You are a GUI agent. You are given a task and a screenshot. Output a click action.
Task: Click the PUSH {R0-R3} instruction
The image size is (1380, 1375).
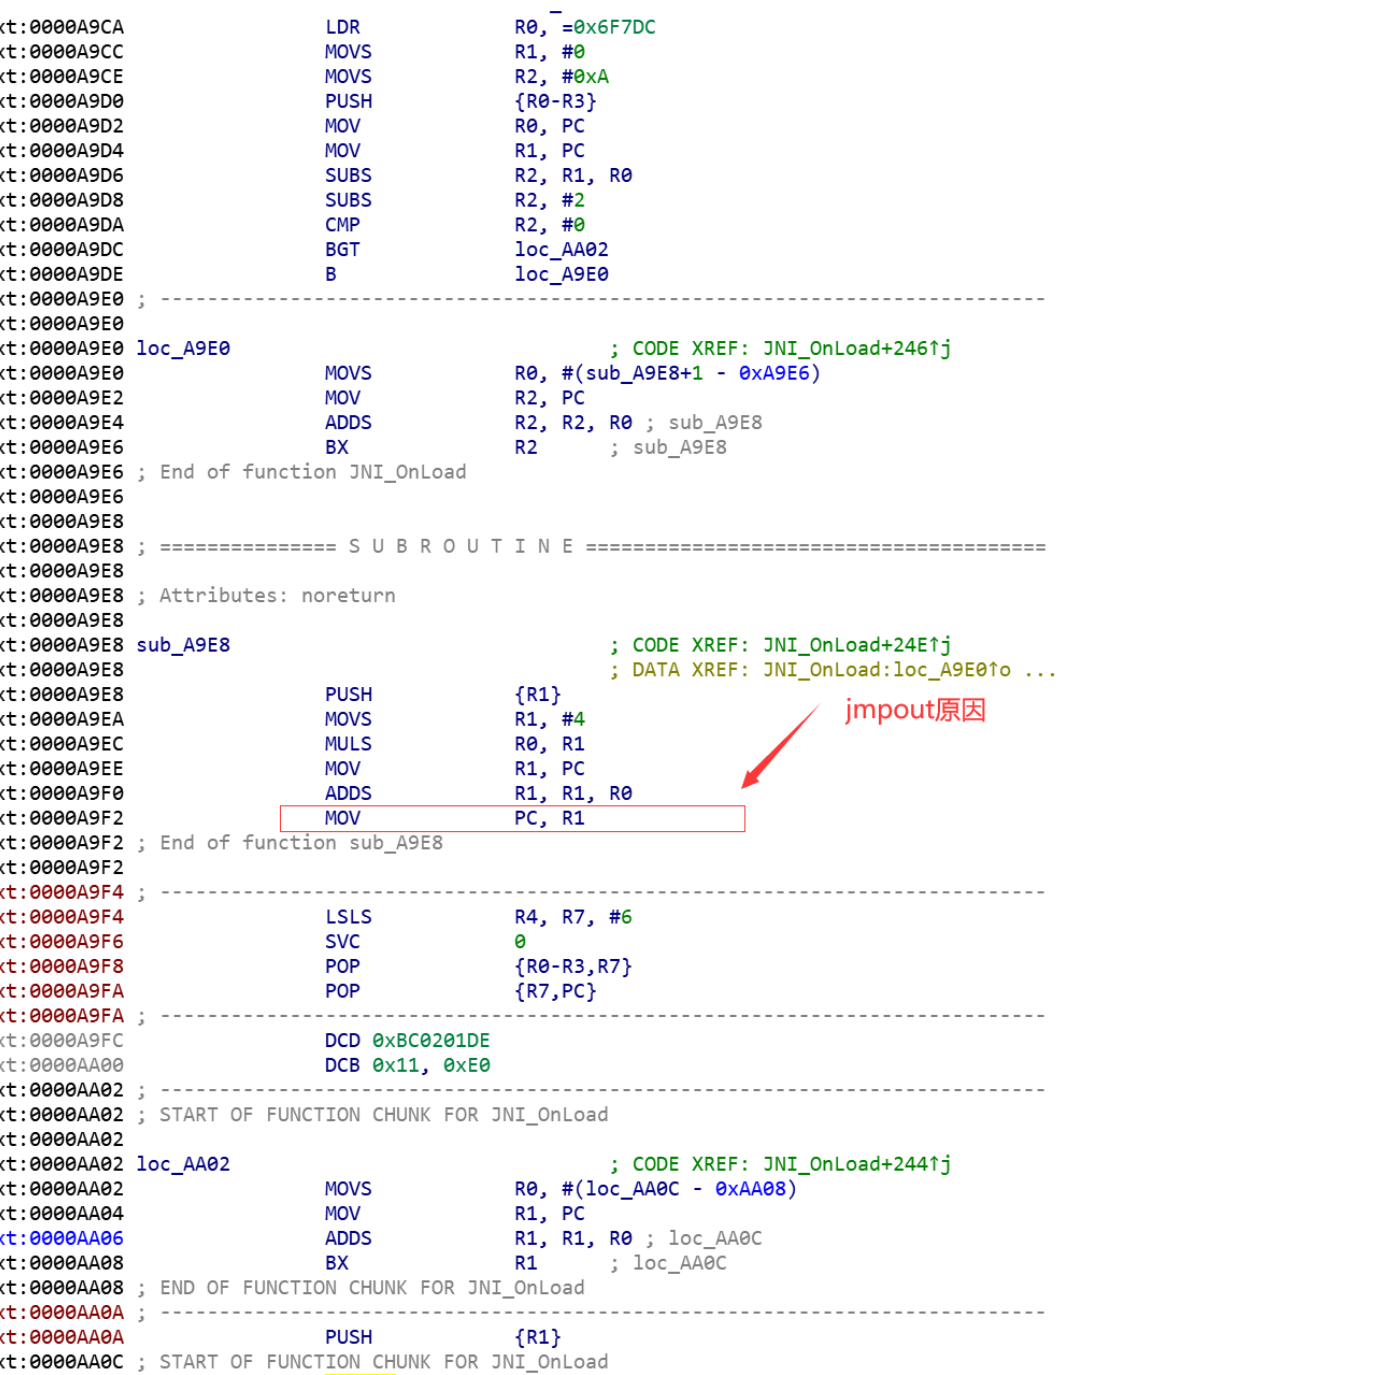(x=460, y=101)
